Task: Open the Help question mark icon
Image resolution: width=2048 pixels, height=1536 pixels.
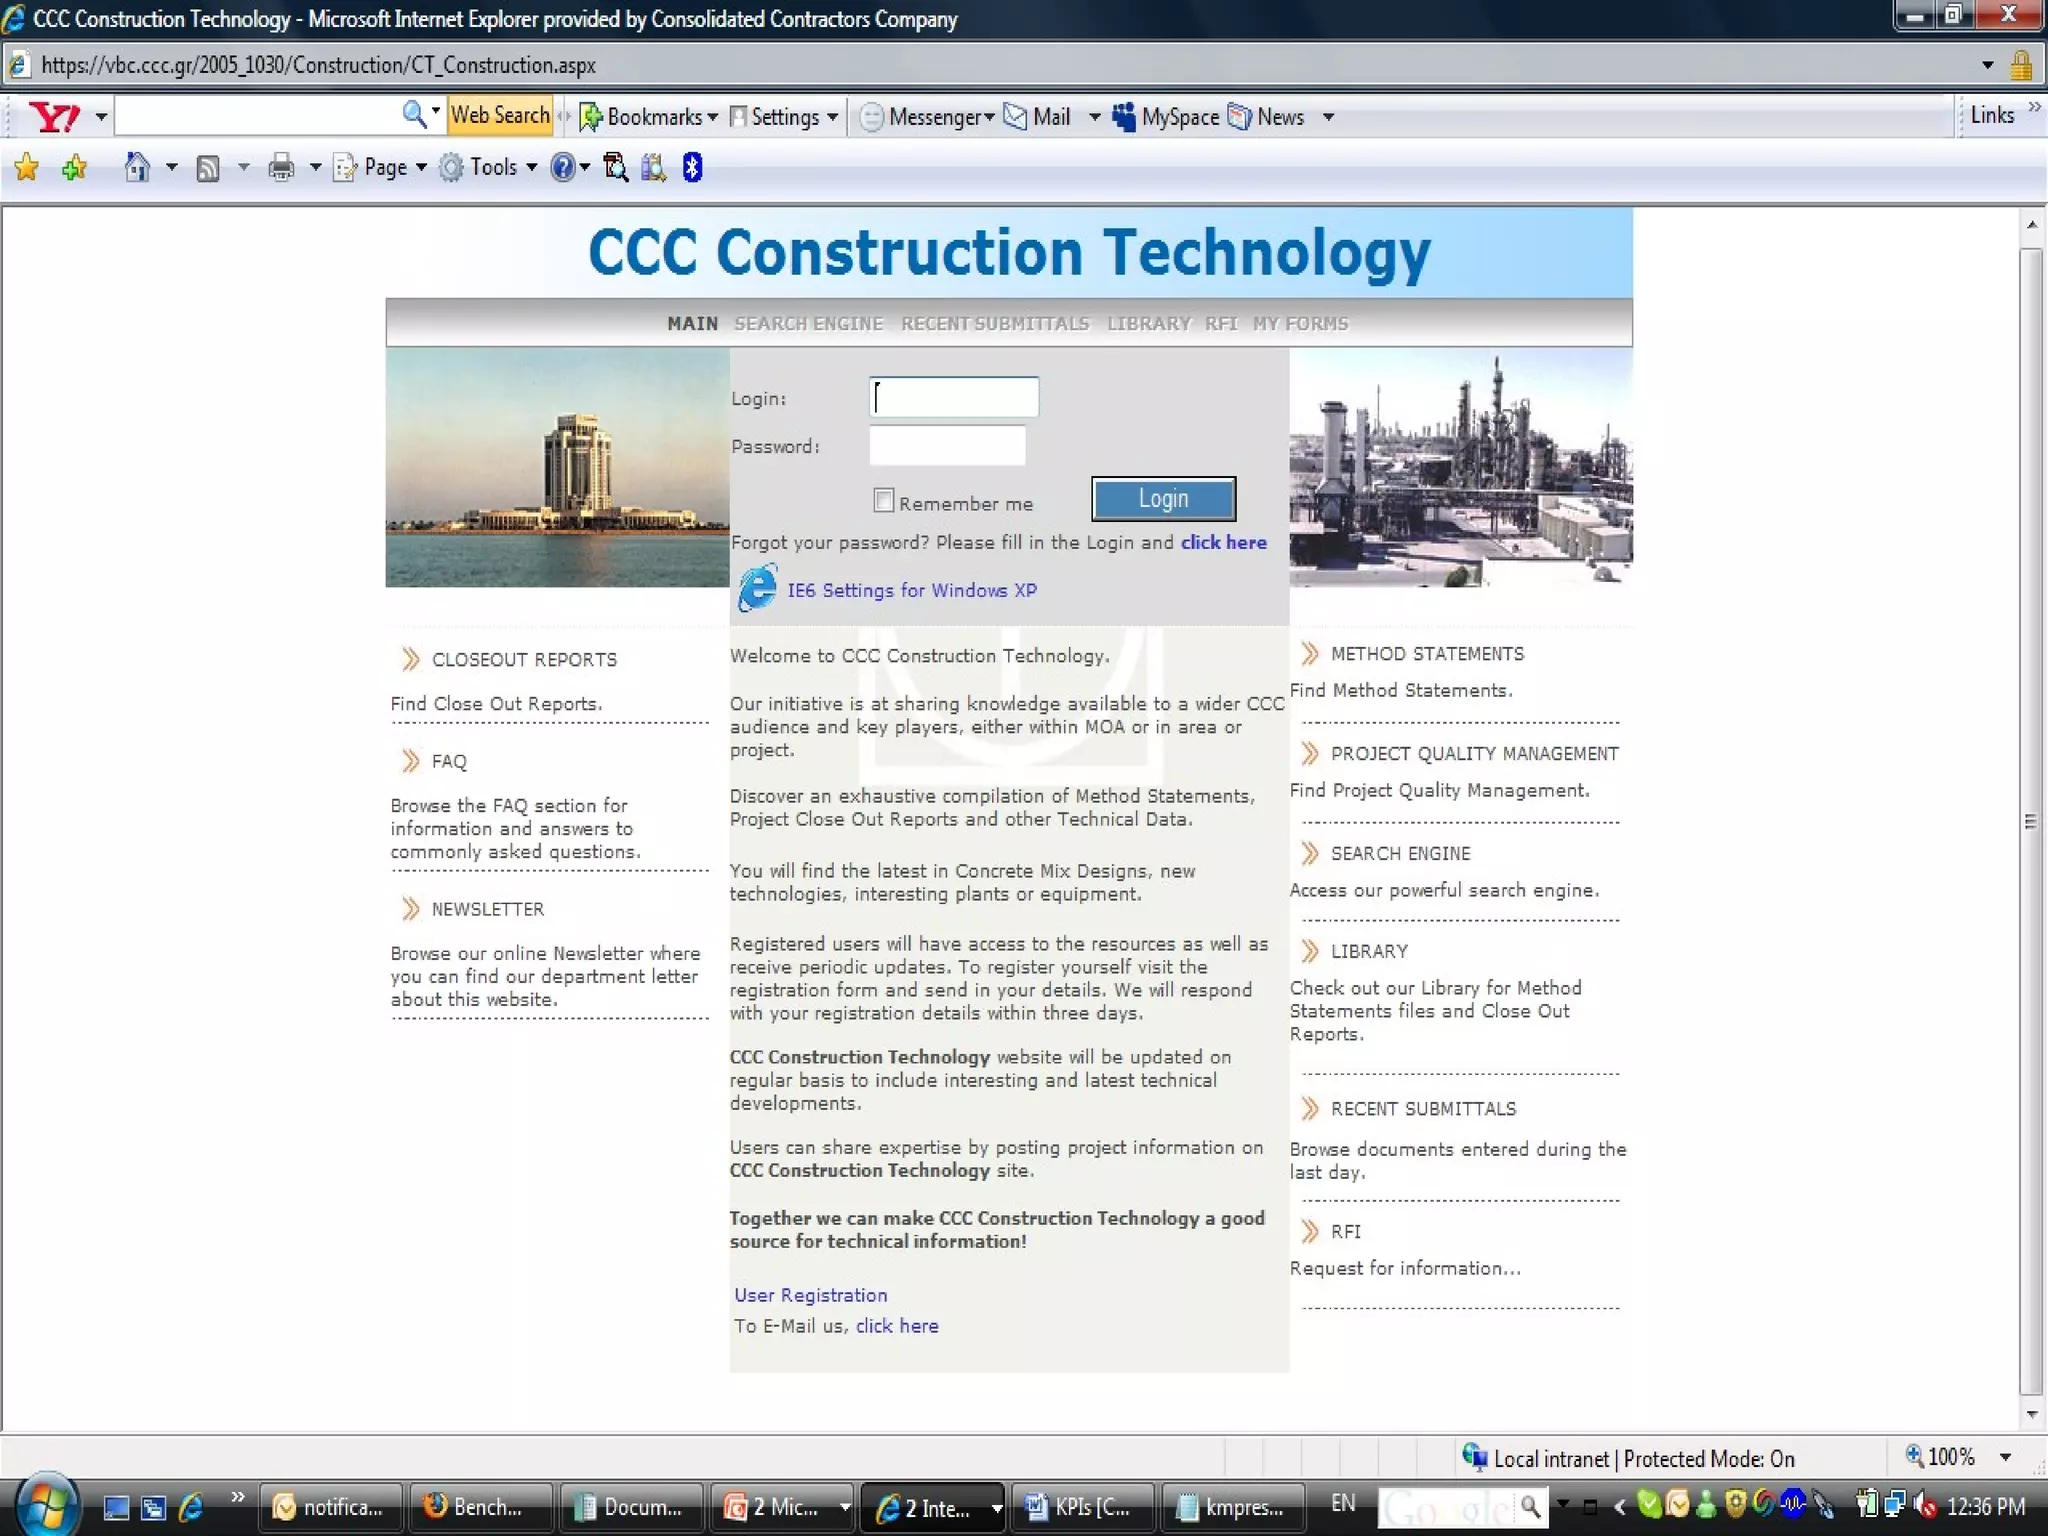Action: click(x=563, y=167)
